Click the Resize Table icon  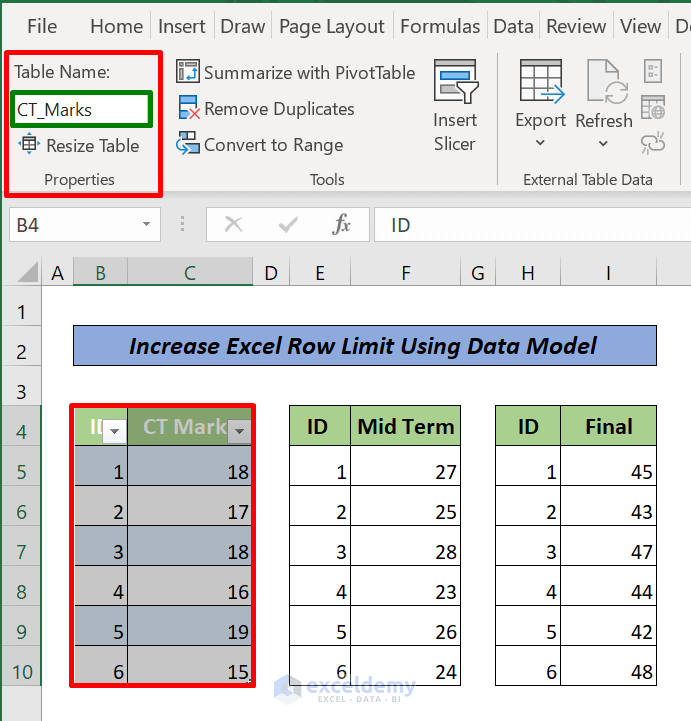(x=29, y=144)
